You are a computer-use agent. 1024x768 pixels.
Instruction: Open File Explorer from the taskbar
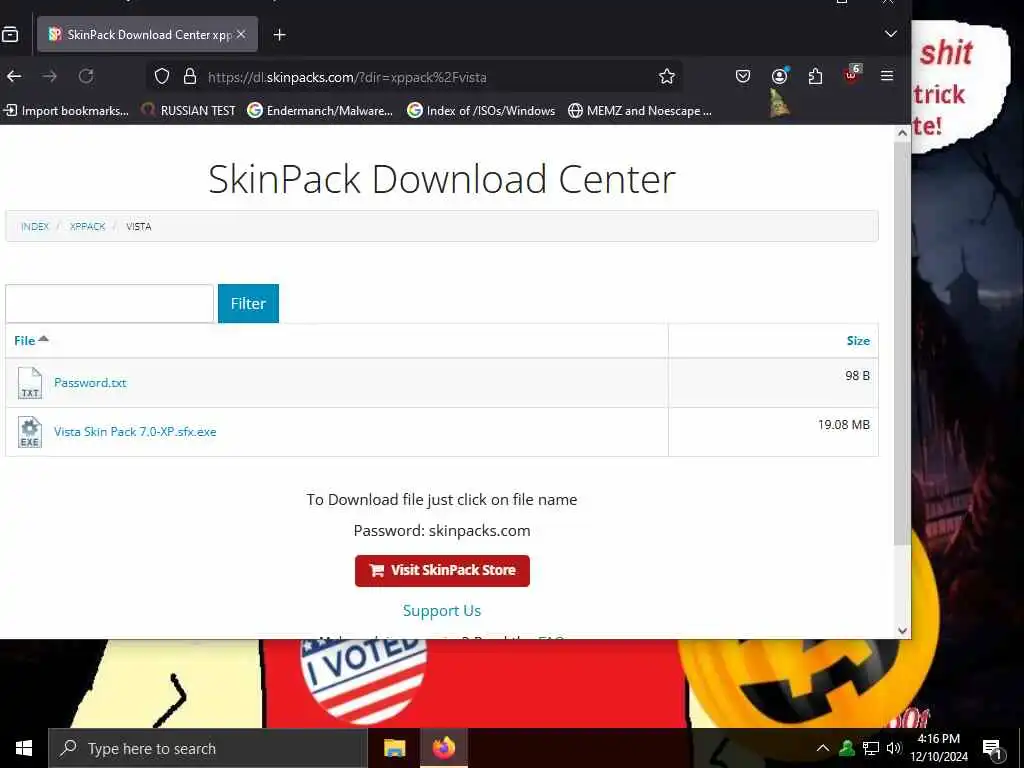pos(394,748)
